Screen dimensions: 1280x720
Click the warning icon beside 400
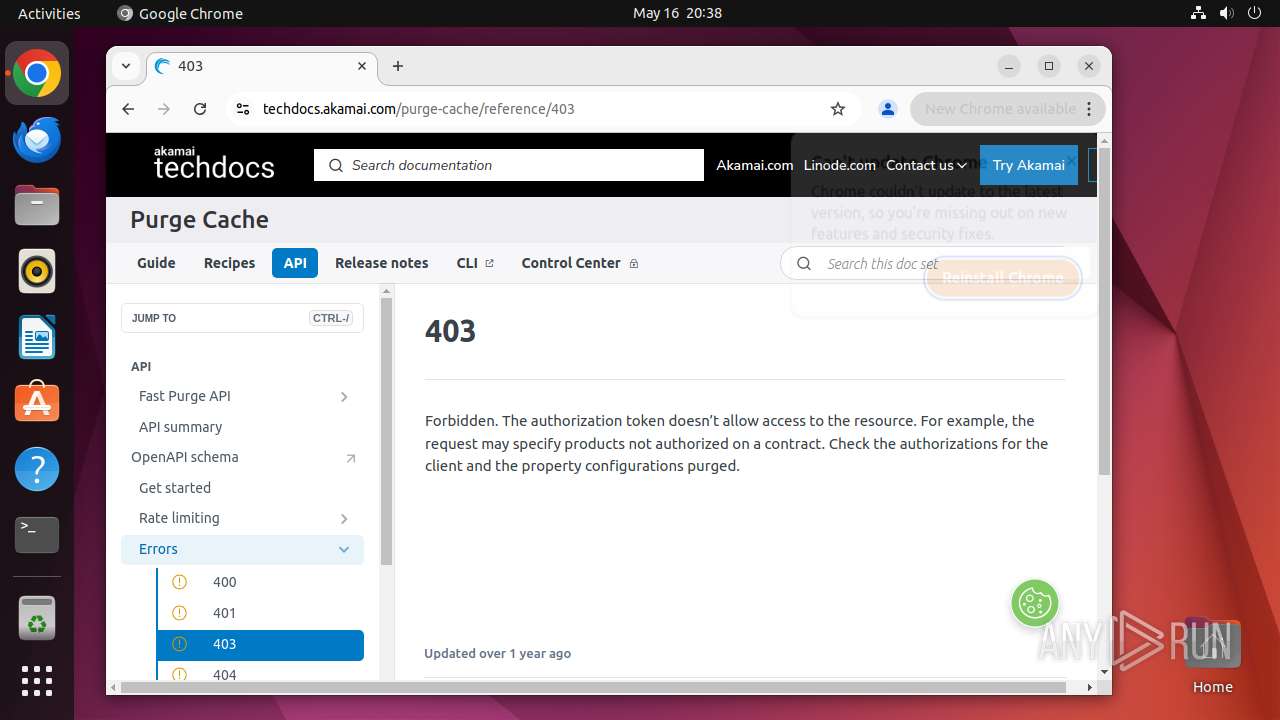[180, 582]
